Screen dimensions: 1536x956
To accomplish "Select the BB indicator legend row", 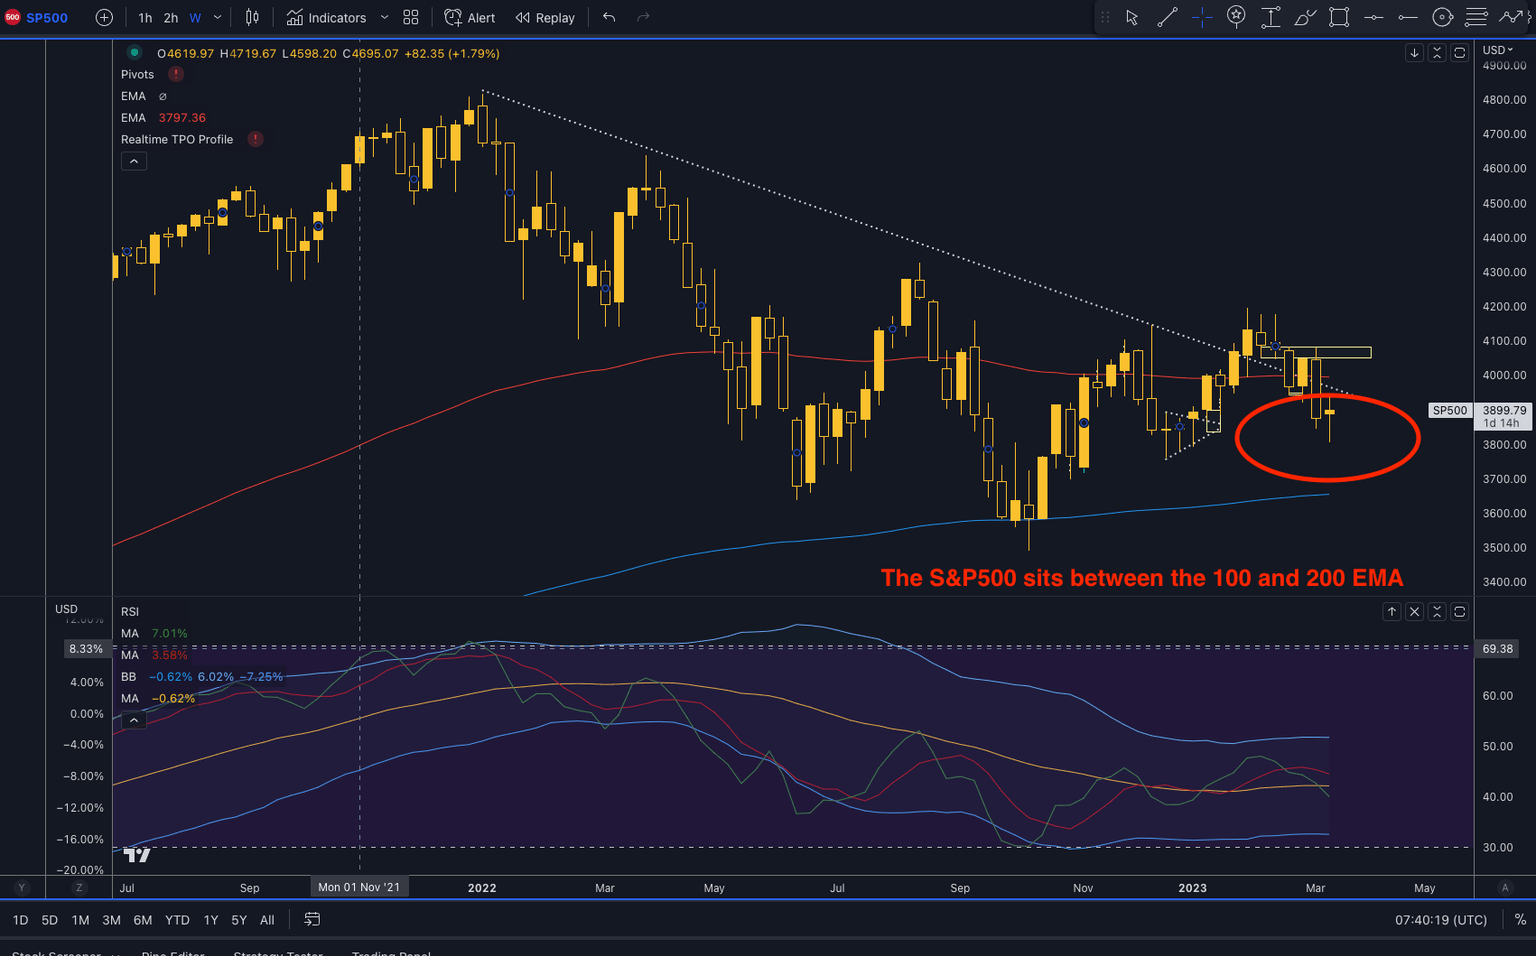I will pyautogui.click(x=202, y=677).
